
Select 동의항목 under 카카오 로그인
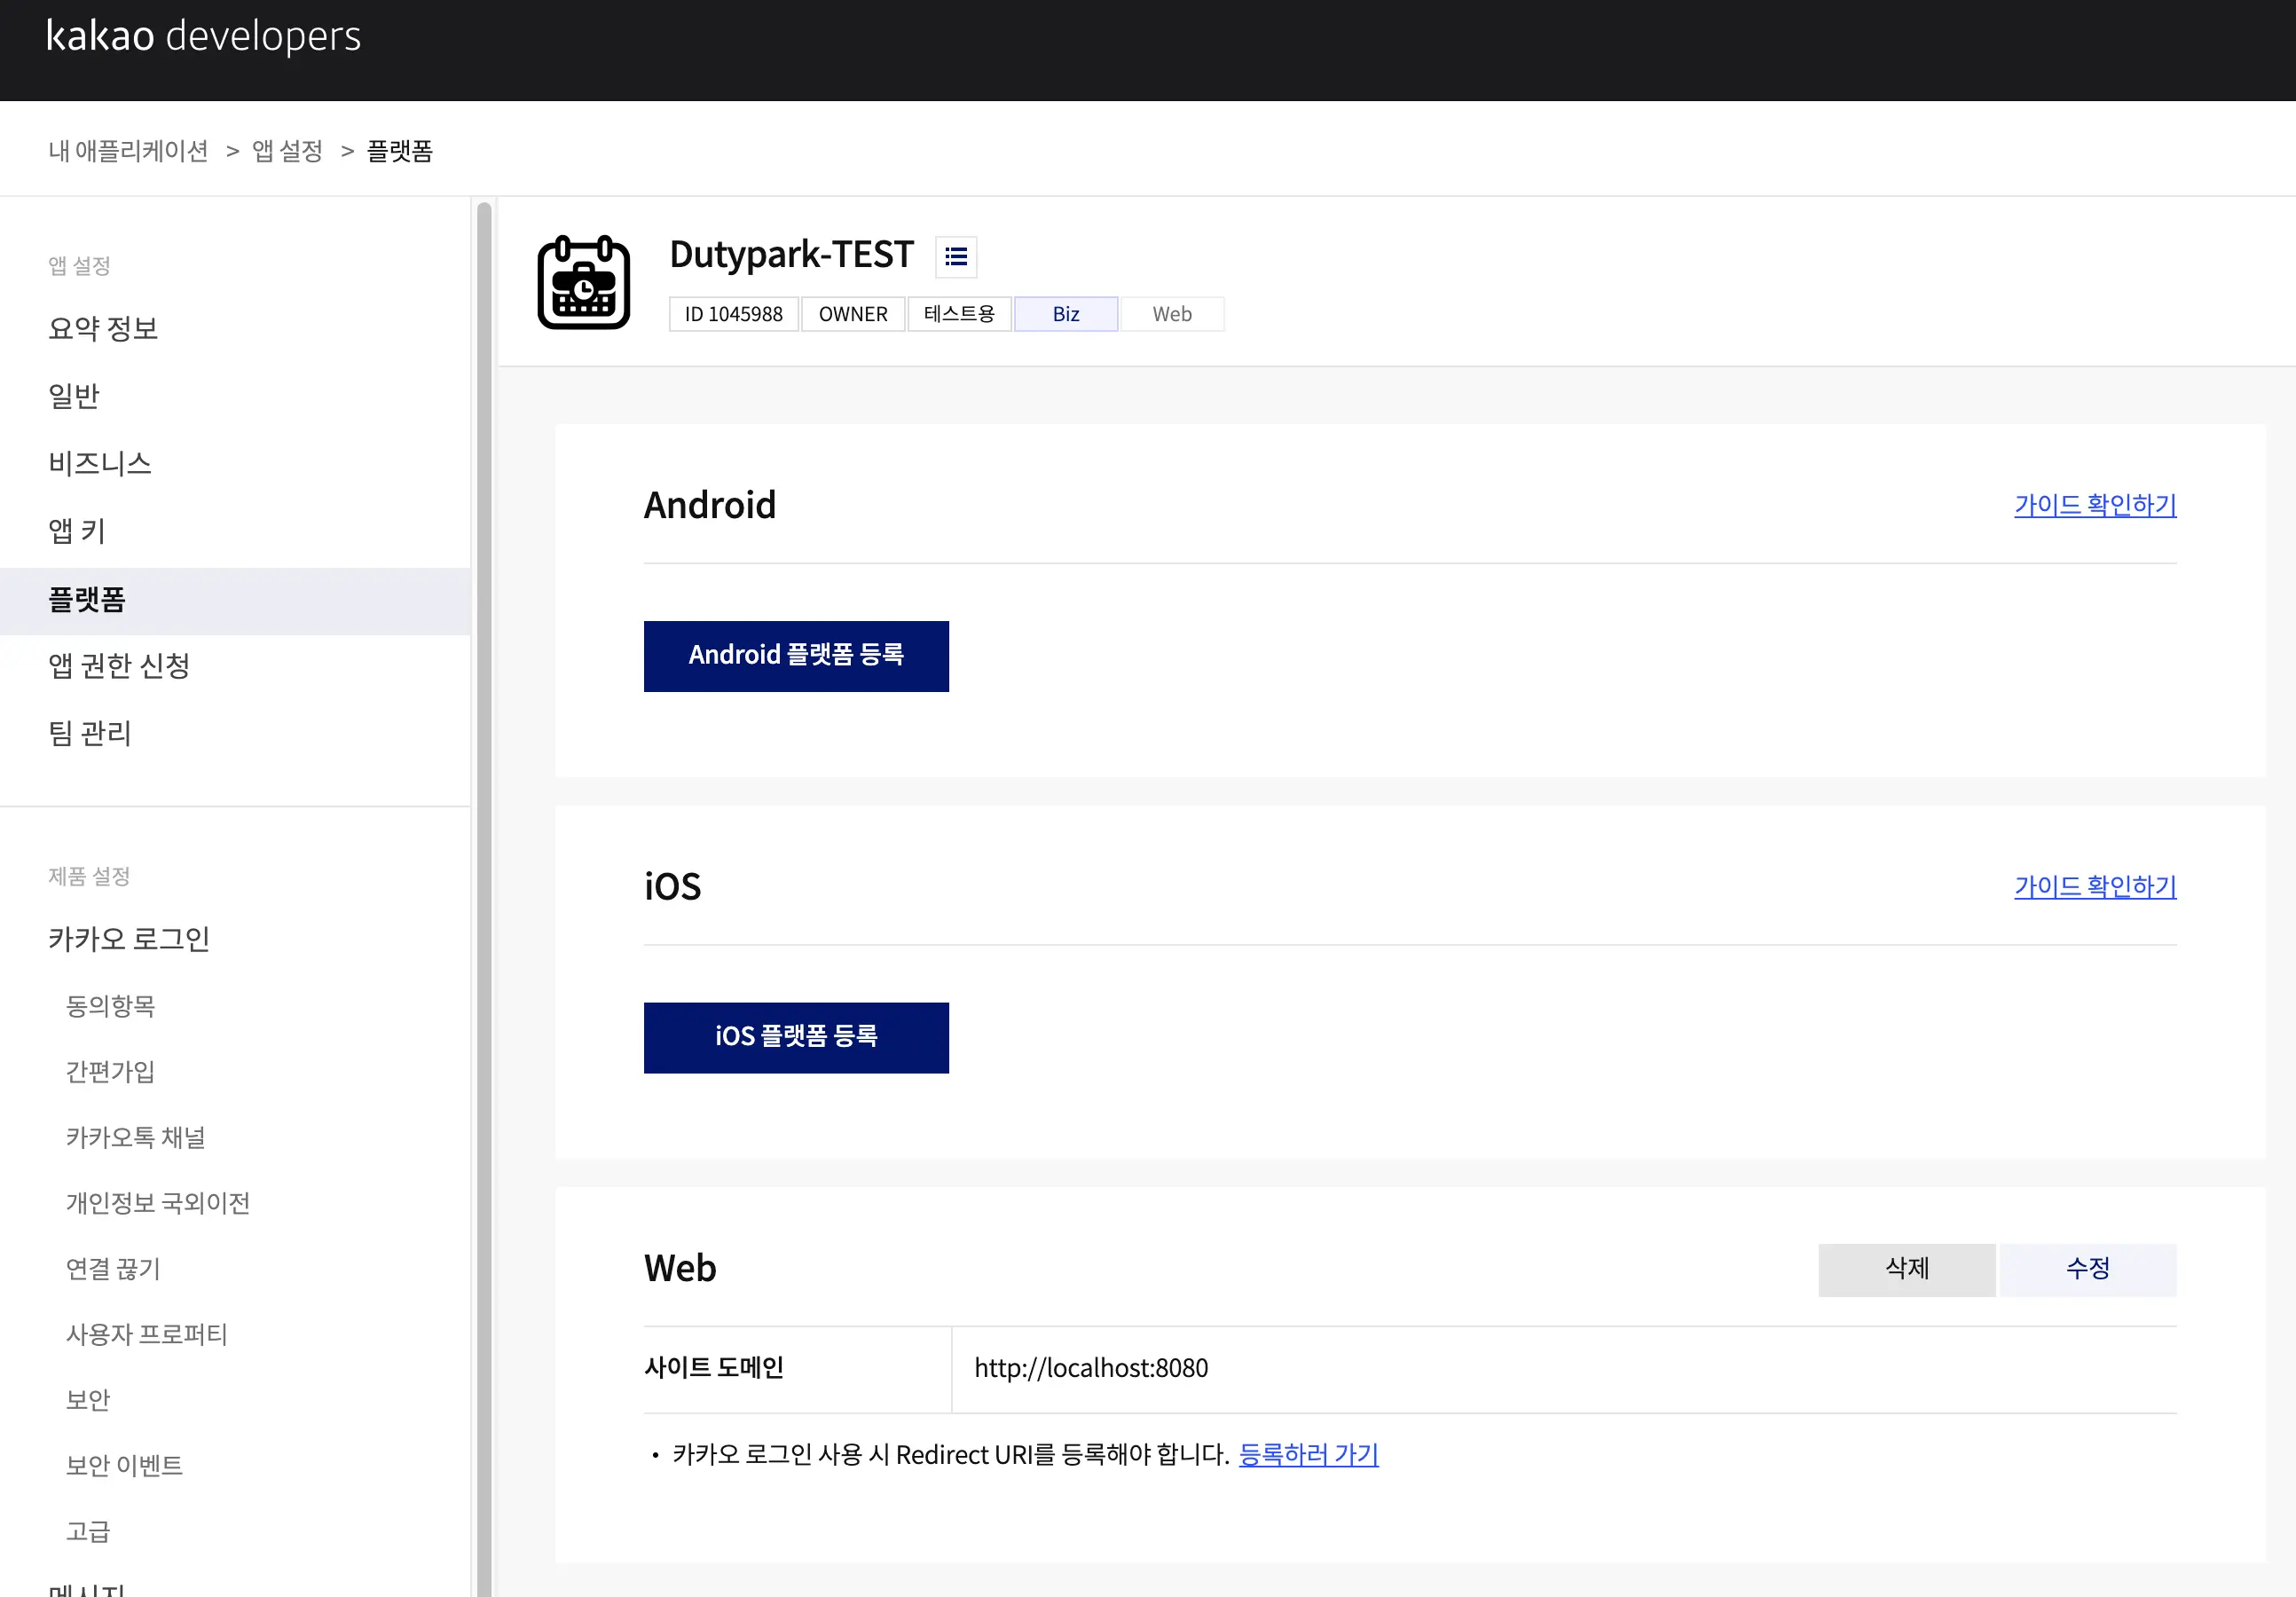(111, 1006)
